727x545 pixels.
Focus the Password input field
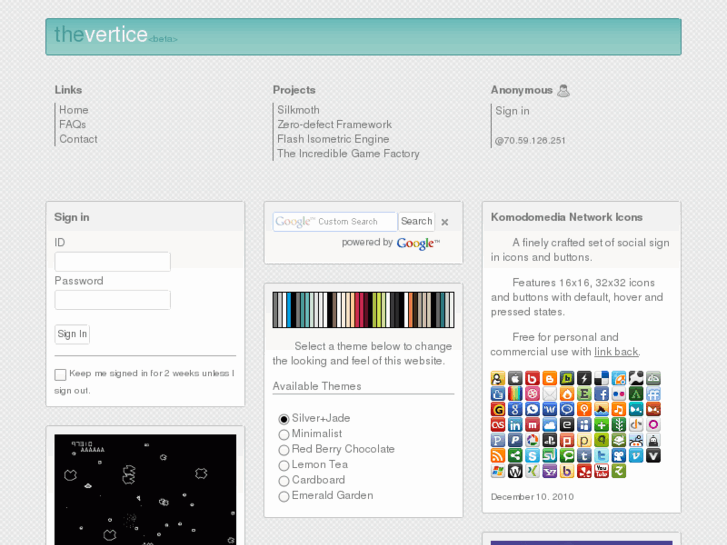tap(113, 300)
